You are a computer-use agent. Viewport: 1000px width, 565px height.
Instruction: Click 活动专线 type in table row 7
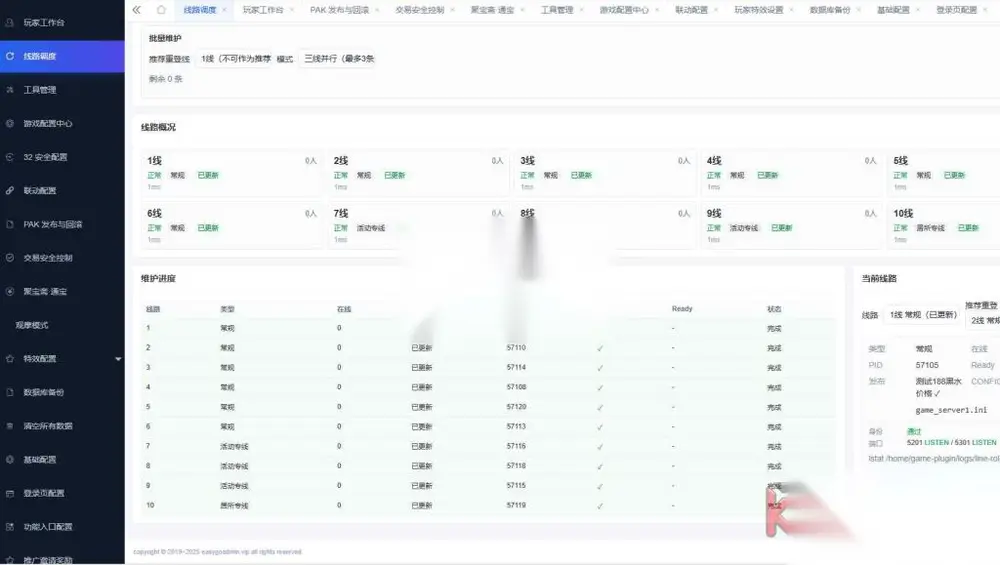(x=234, y=446)
